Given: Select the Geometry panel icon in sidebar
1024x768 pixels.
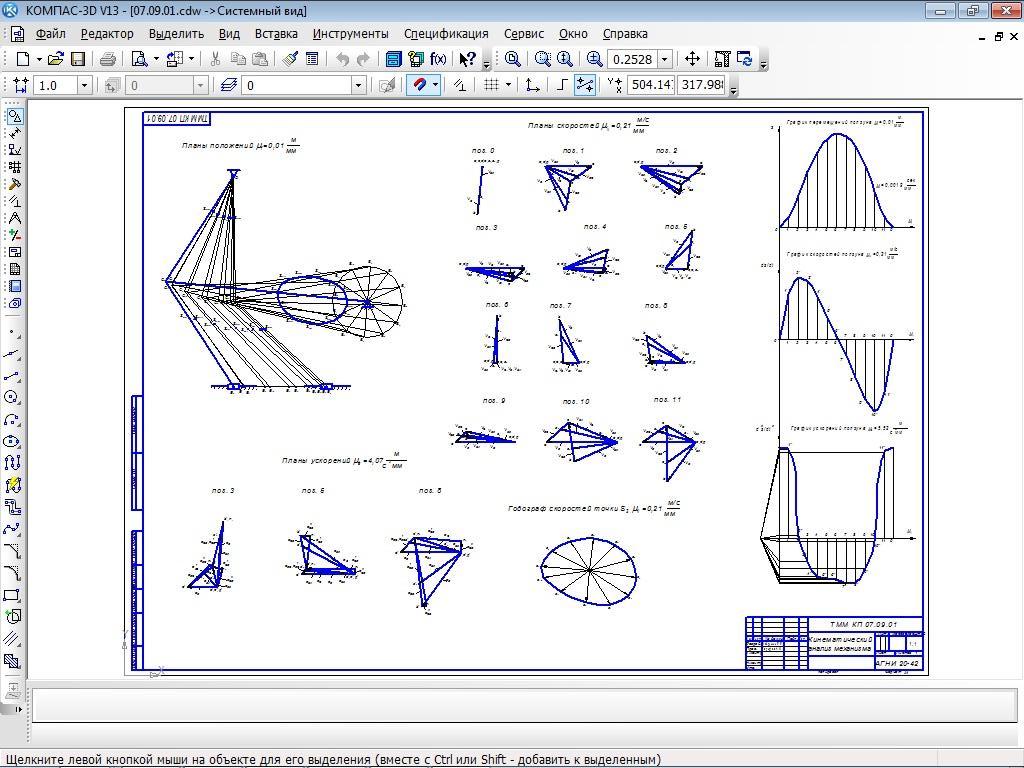Looking at the screenshot, I should click(x=14, y=116).
